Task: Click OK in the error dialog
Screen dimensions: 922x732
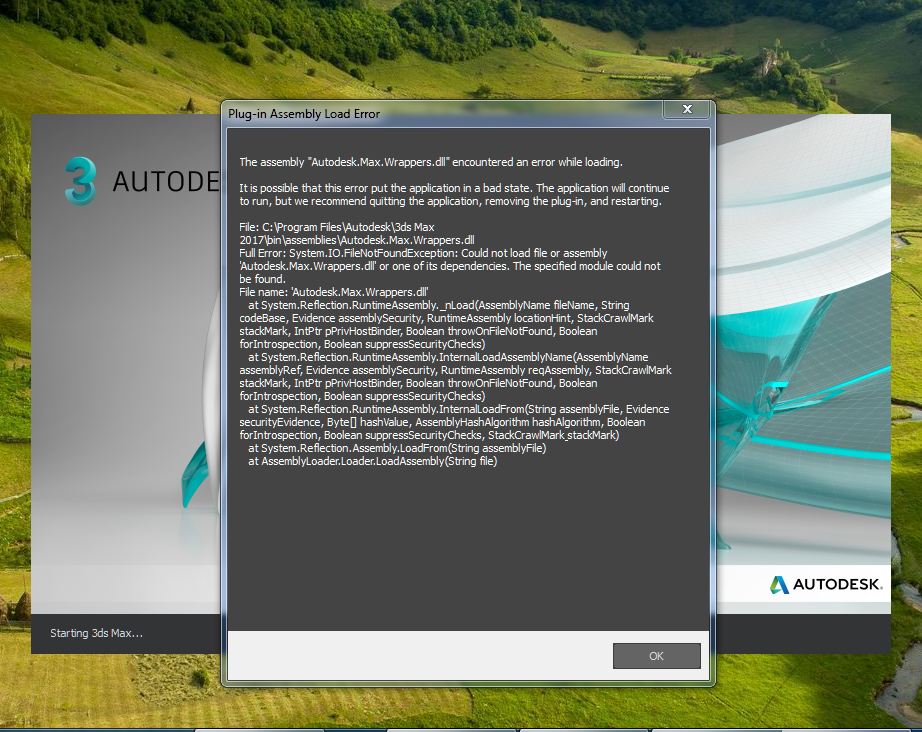Action: pyautogui.click(x=656, y=656)
